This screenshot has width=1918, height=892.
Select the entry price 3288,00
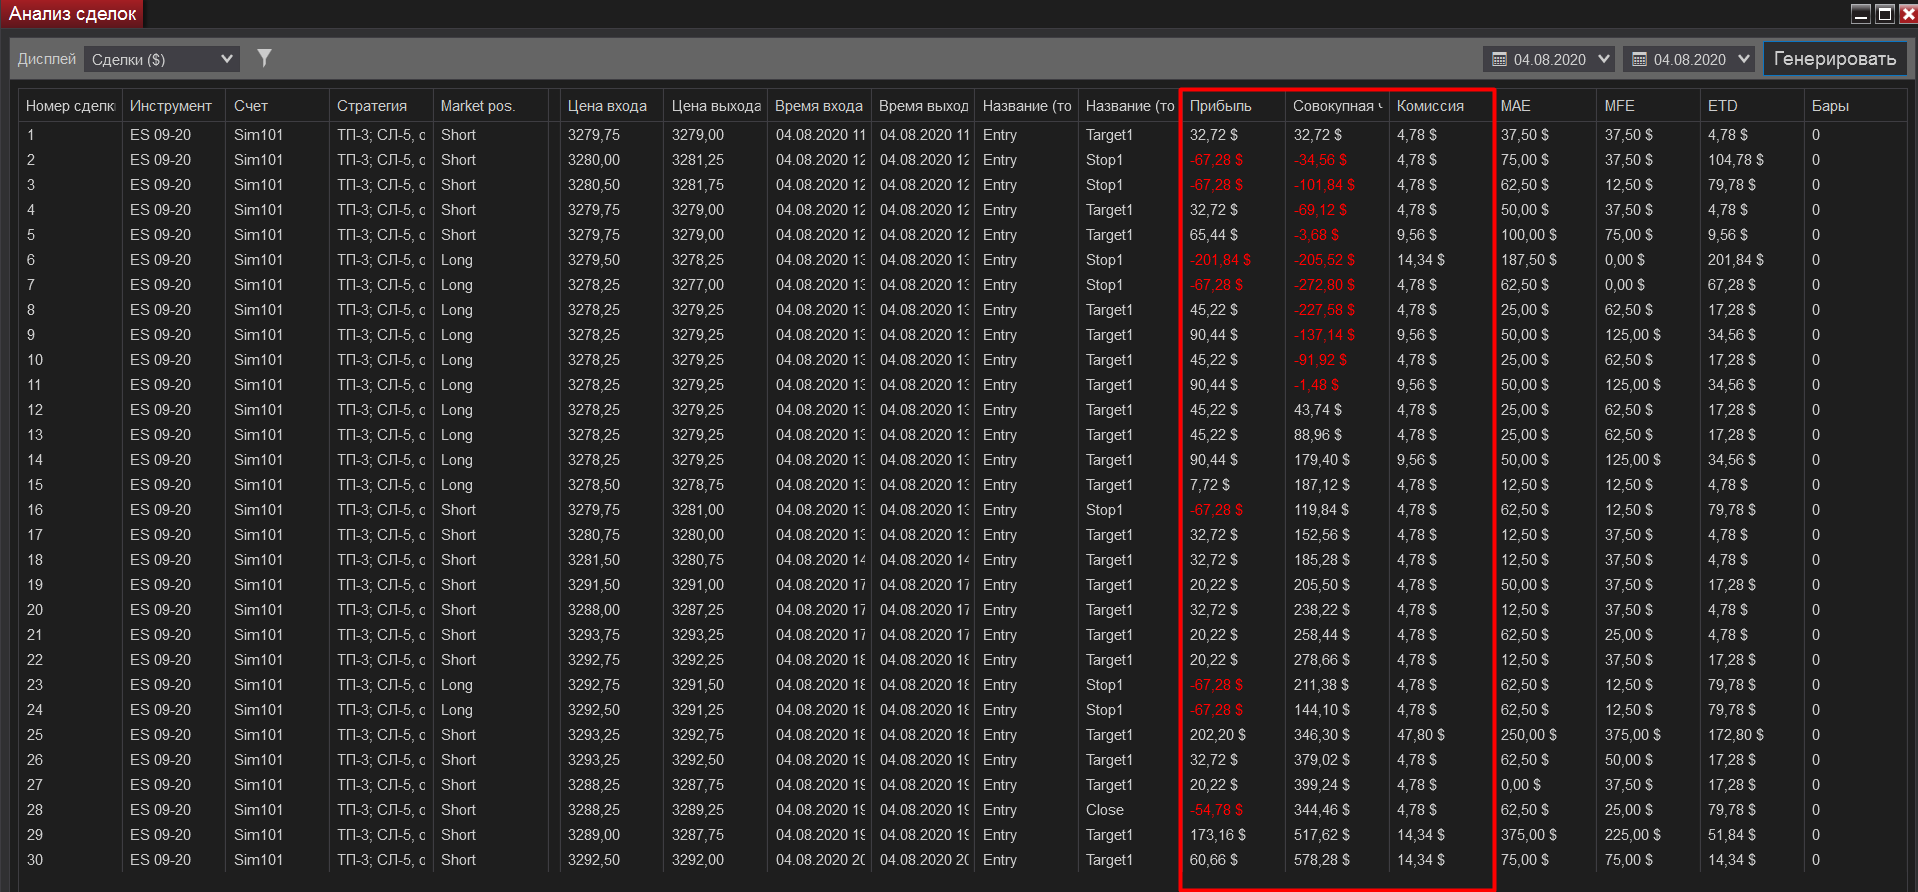[594, 610]
